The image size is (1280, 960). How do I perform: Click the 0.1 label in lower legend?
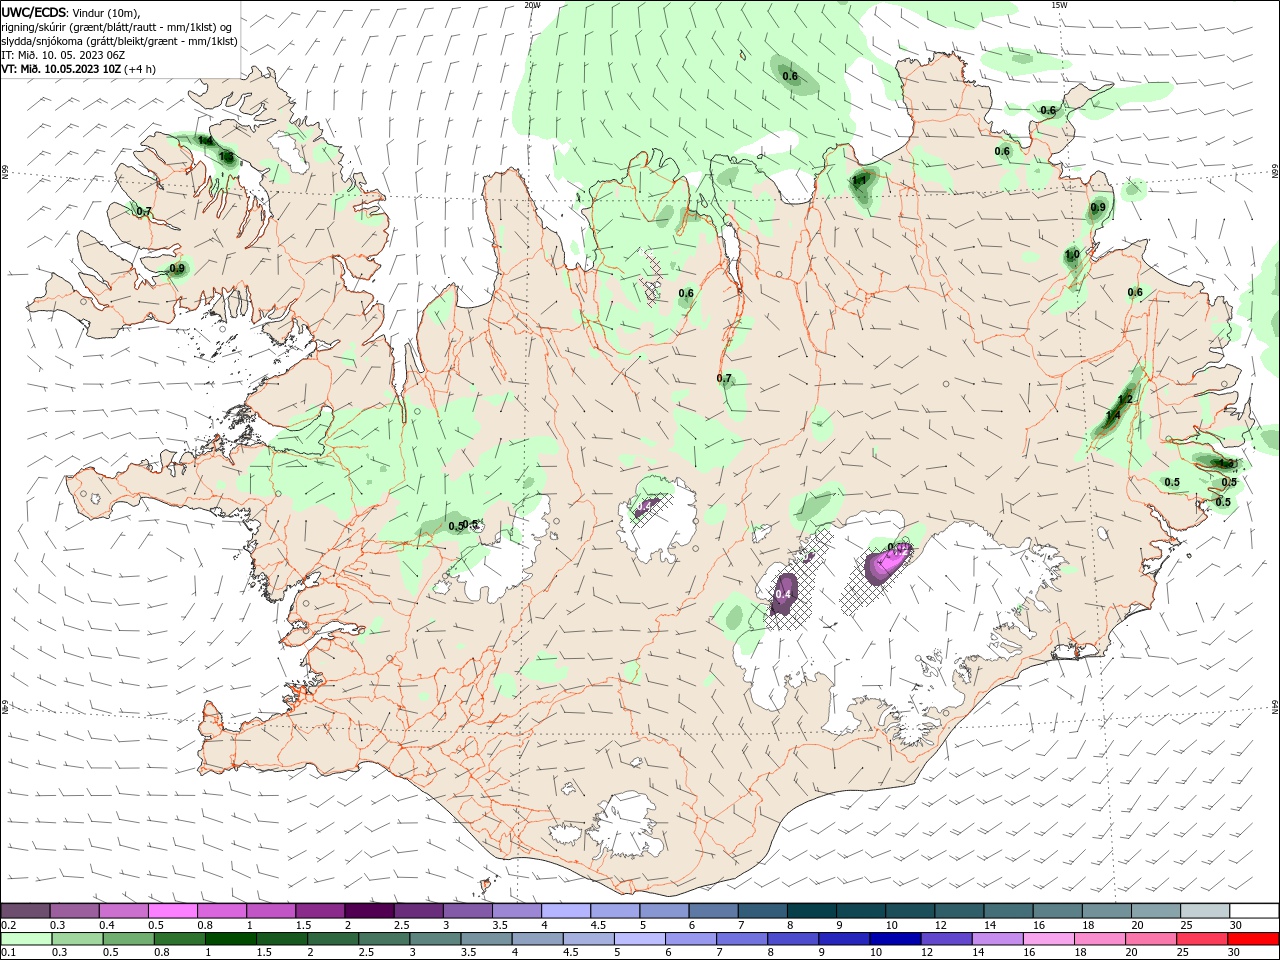click(9, 953)
